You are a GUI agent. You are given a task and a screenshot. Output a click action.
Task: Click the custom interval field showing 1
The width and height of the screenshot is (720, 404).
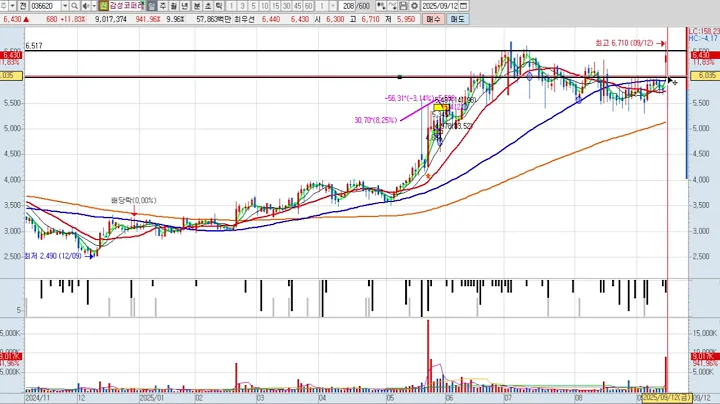click(x=322, y=6)
